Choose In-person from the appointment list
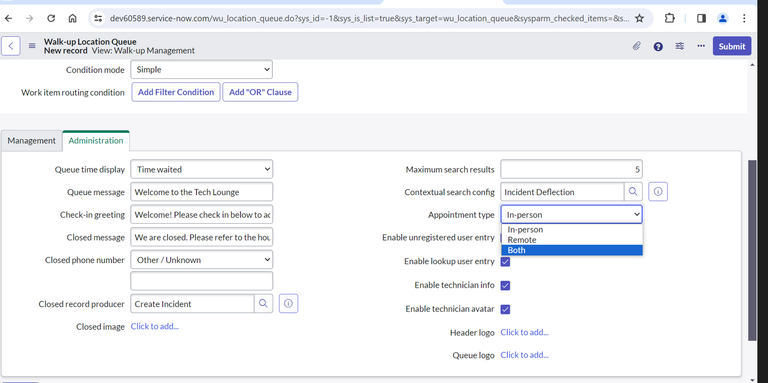 point(572,229)
